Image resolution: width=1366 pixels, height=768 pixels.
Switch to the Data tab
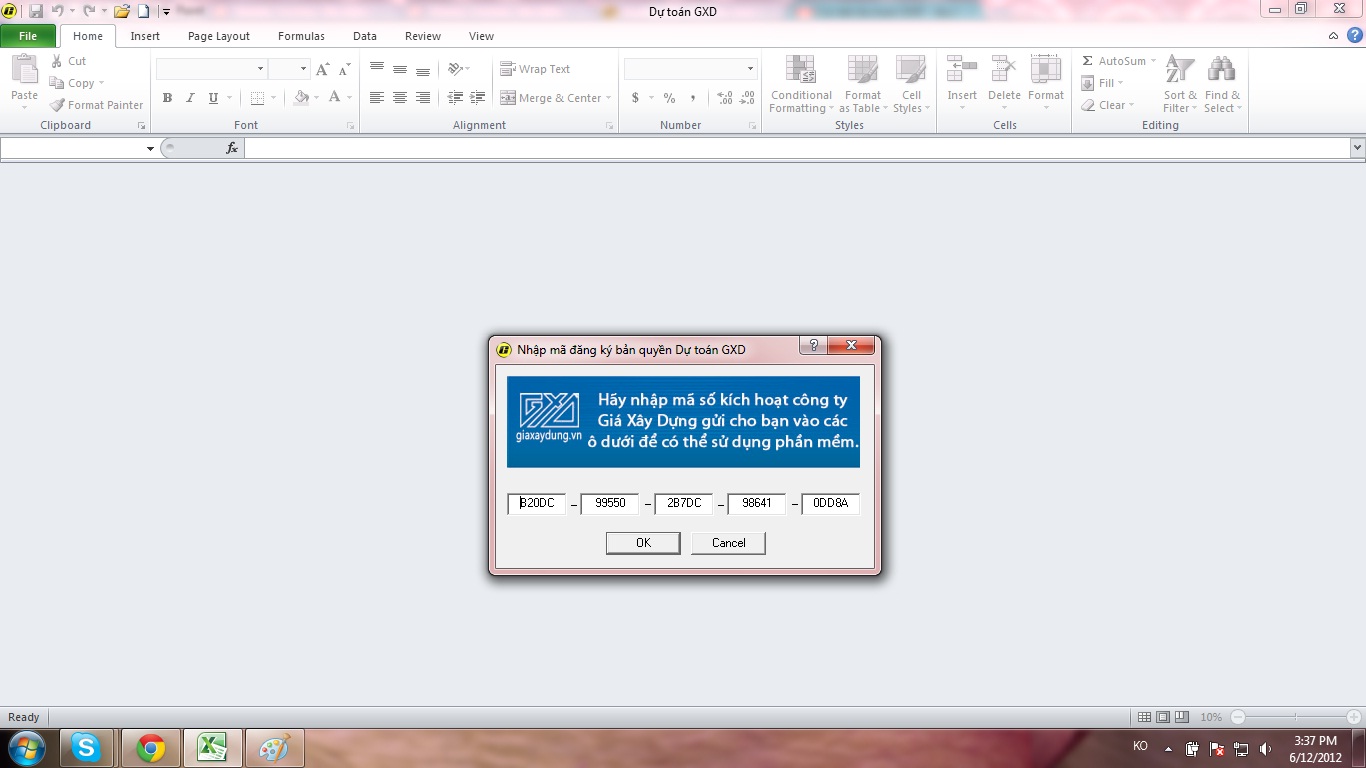point(365,36)
